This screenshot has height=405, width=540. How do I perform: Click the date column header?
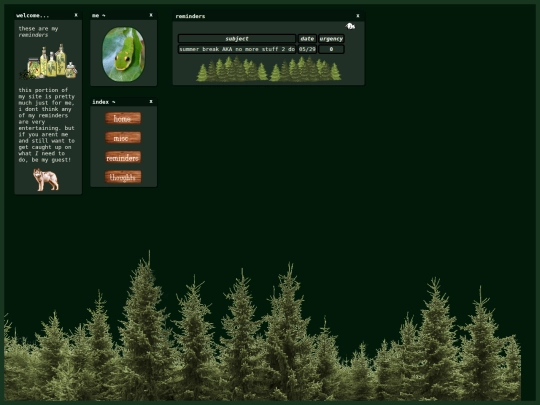coord(307,39)
